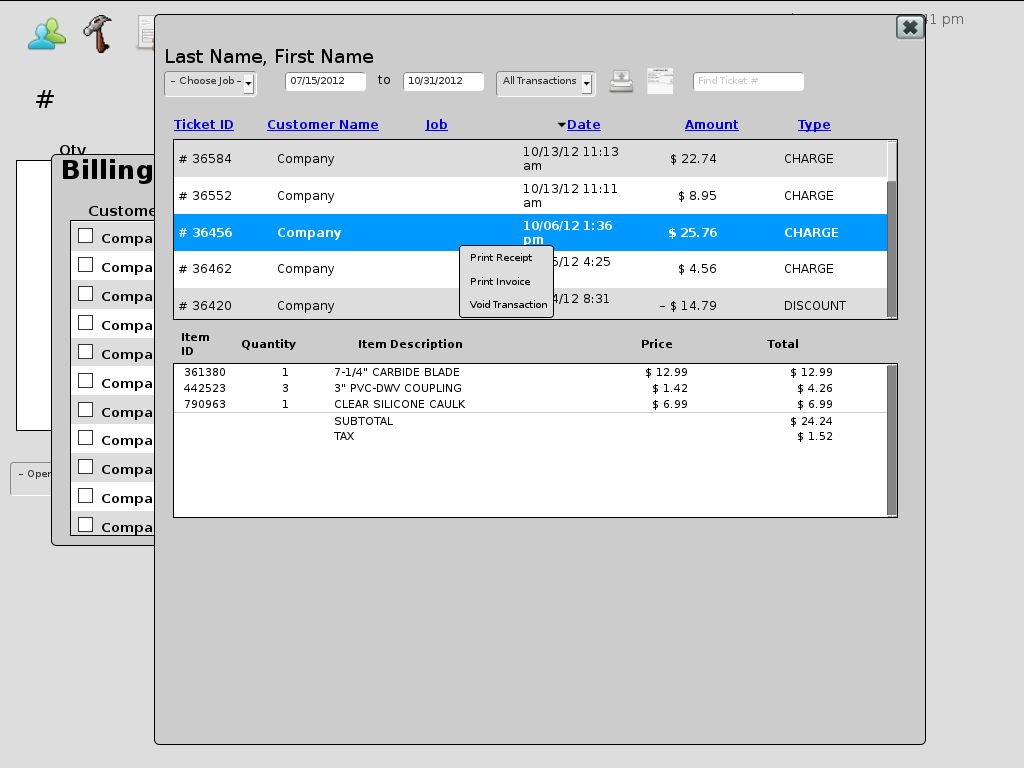
Task: Click the invoice document icon beside printer
Action: [660, 81]
